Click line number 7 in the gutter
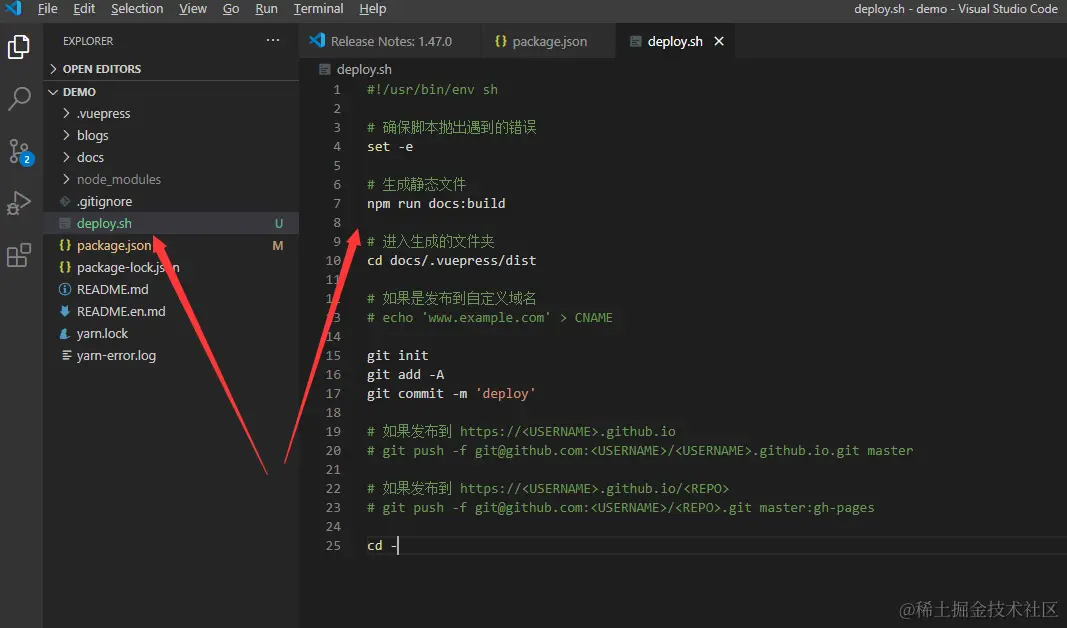The height and width of the screenshot is (628, 1067). (337, 203)
